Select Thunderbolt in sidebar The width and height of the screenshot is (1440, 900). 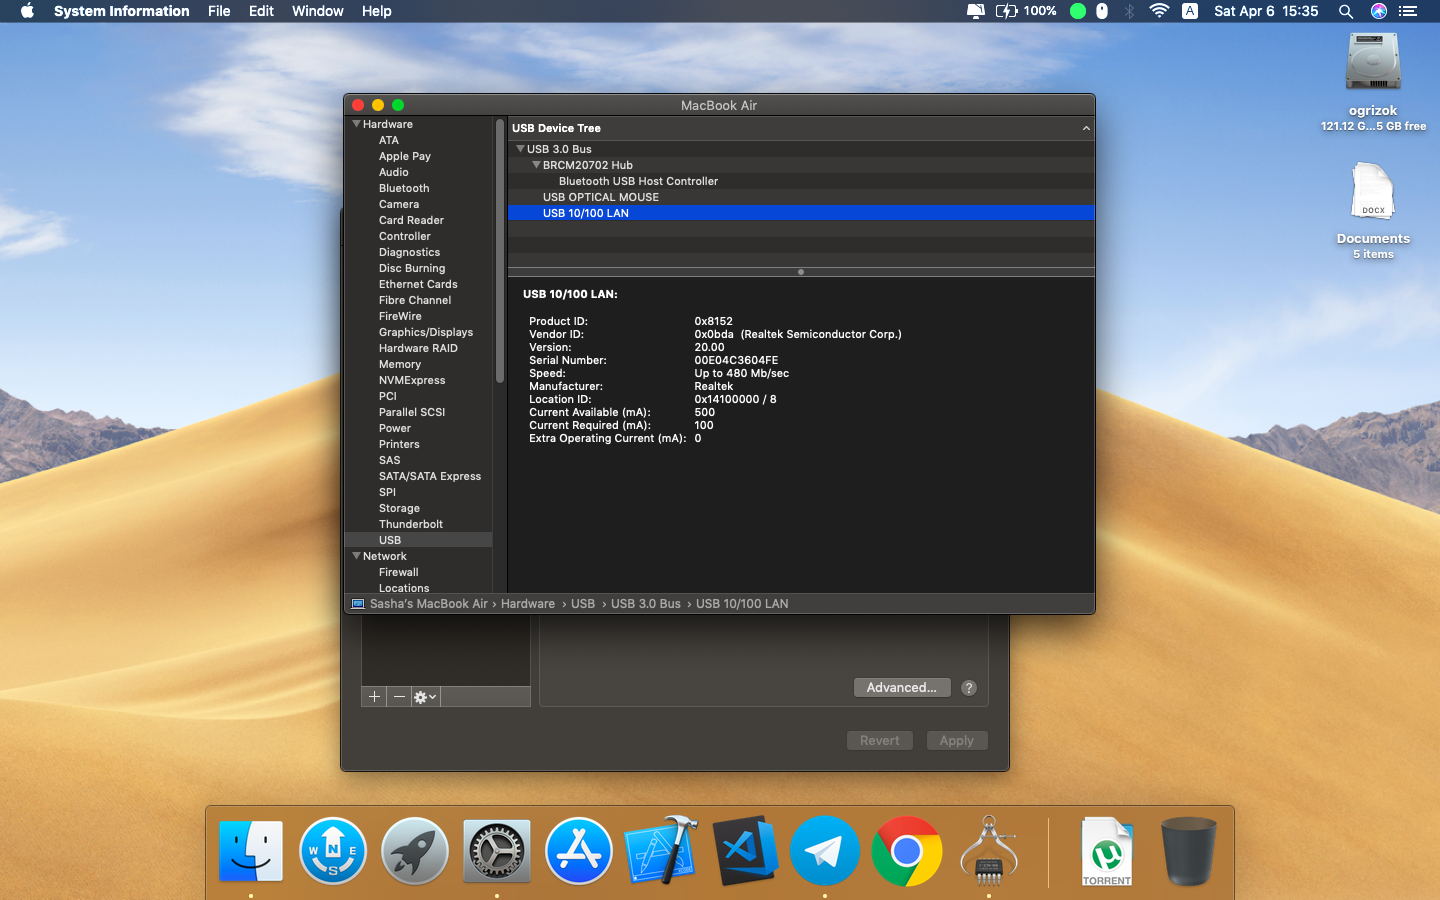click(x=411, y=524)
